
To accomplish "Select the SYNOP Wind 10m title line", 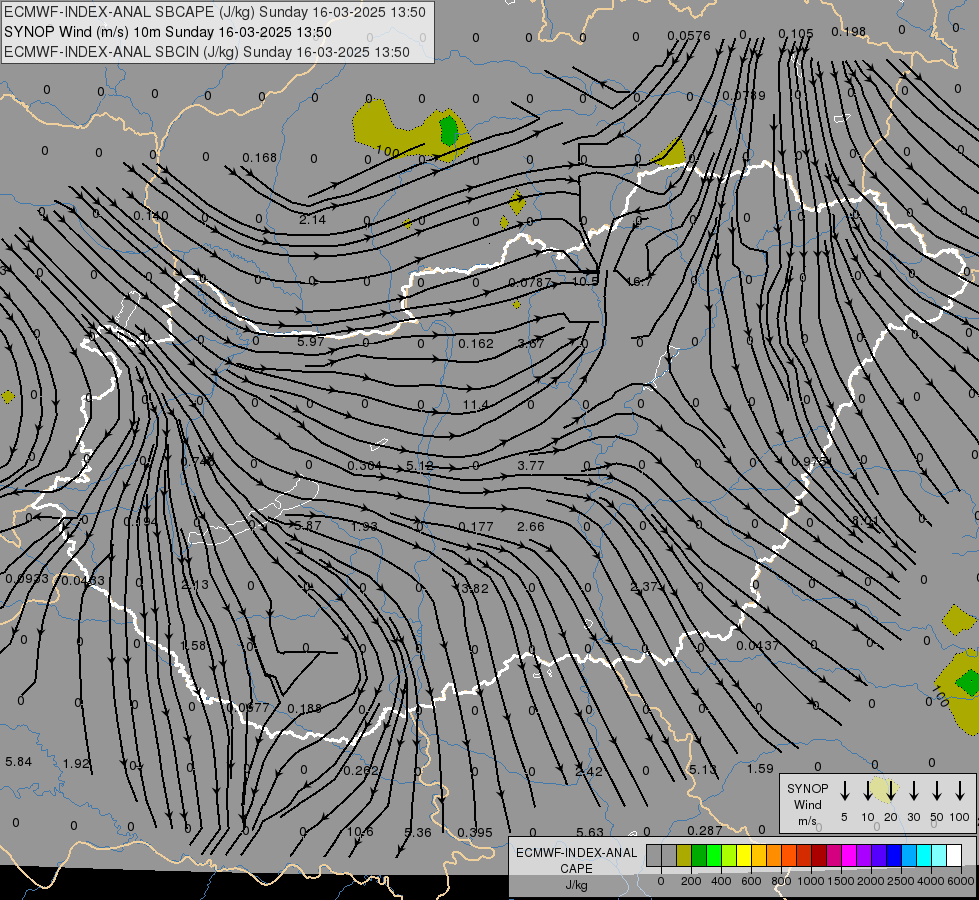I will 168,32.
